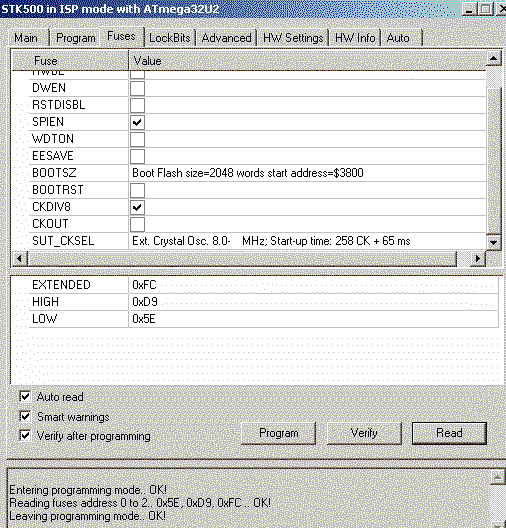506x528 pixels.
Task: Click the EXTENDED fuse byte label
Action: coord(61,285)
